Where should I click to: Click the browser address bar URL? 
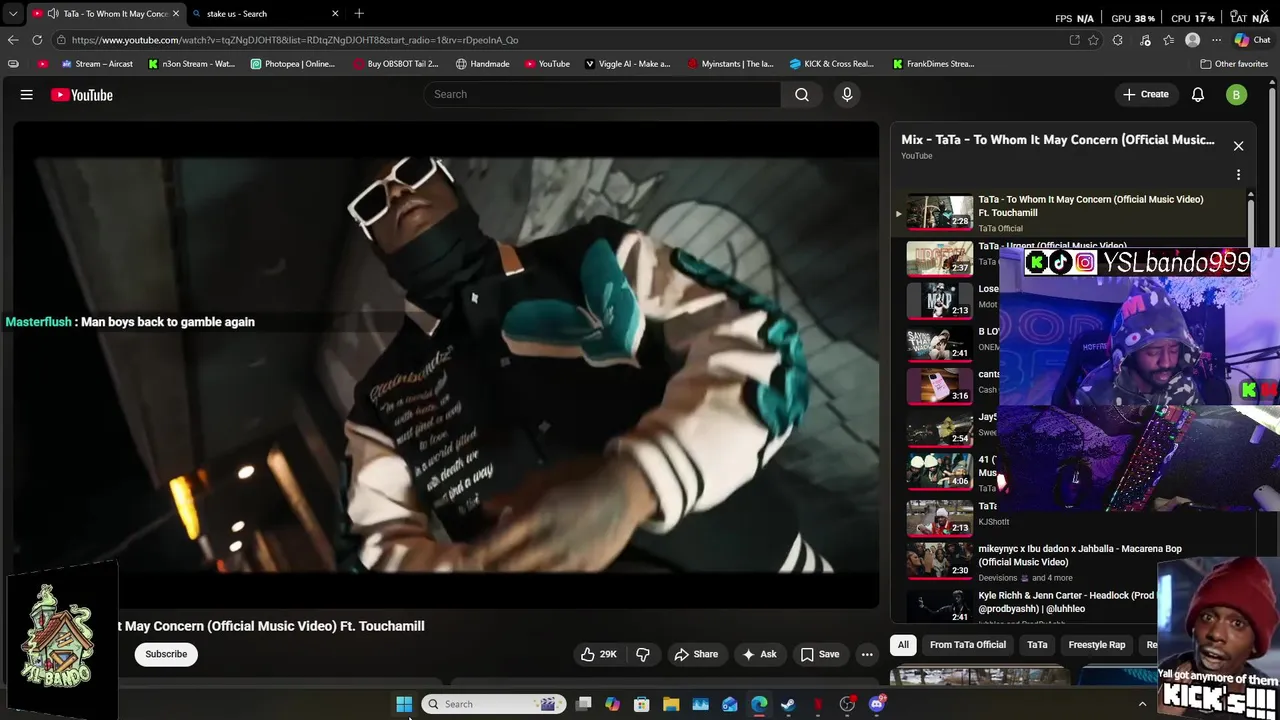(295, 40)
